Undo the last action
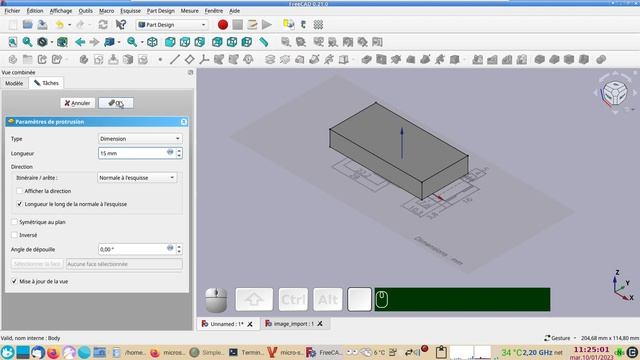Viewport: 640px width, 360px height. point(60,24)
